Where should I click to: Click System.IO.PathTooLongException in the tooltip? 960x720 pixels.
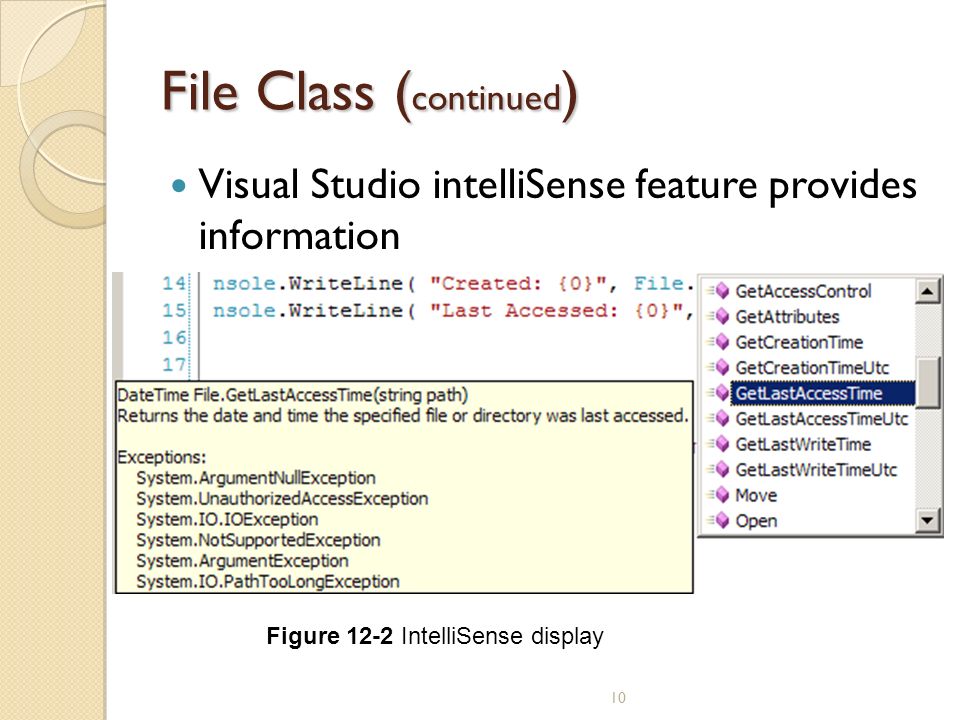tap(268, 582)
